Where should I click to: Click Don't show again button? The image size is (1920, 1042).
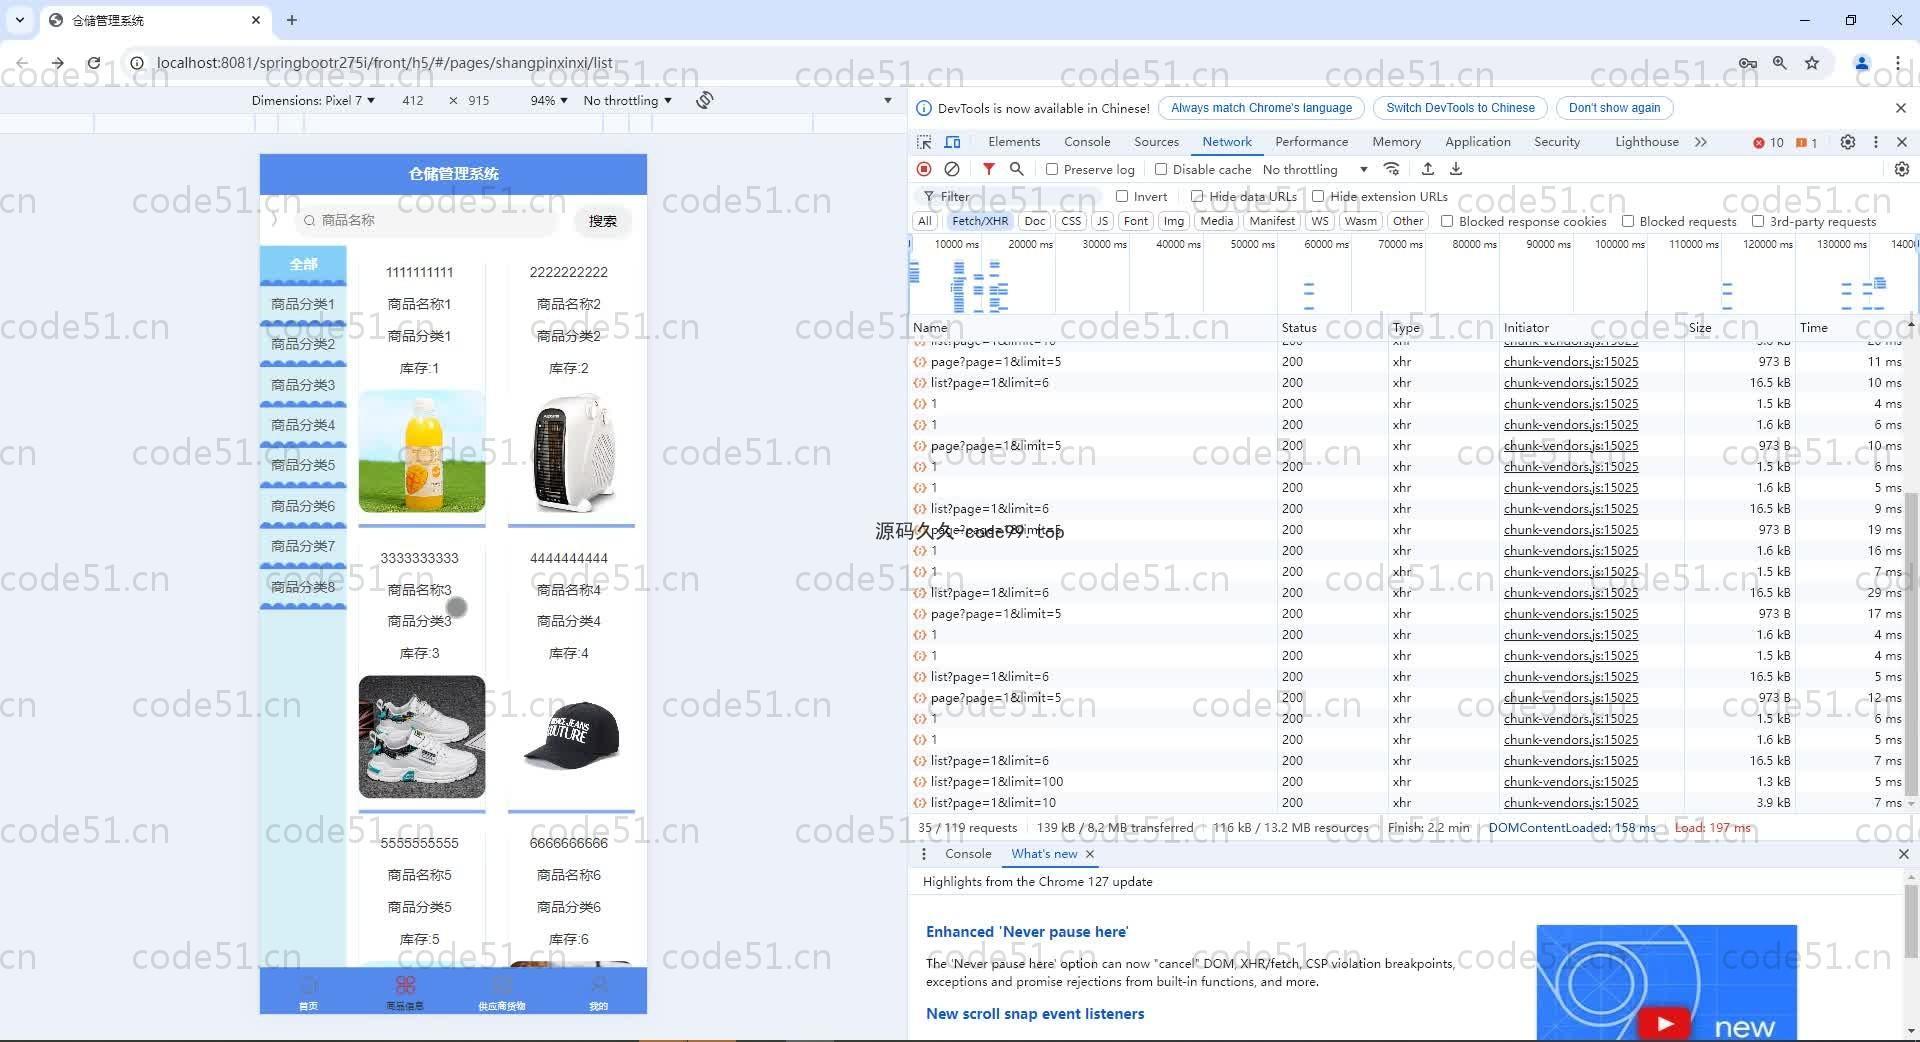[1614, 108]
